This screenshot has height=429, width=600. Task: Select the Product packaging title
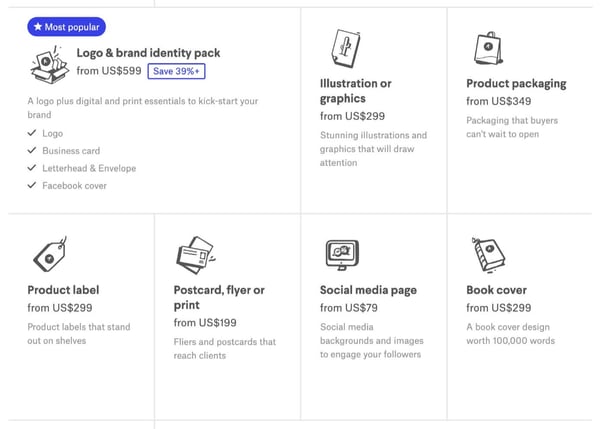(x=516, y=84)
